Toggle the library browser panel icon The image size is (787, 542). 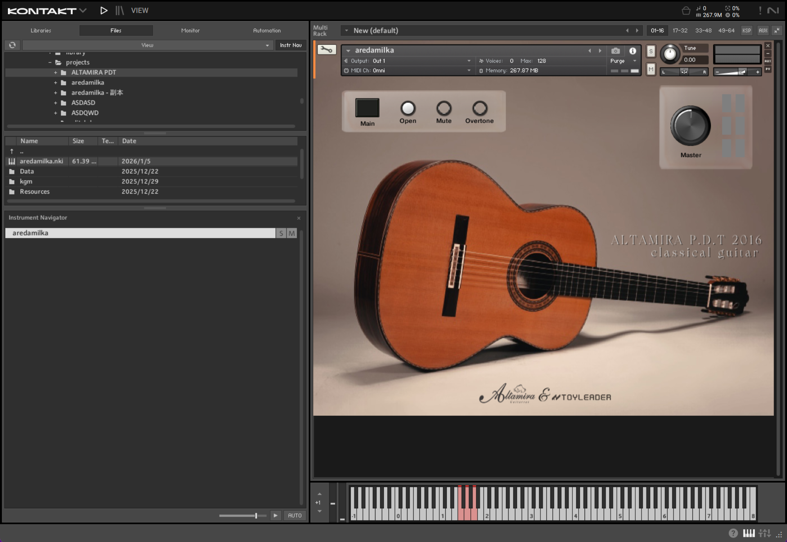pyautogui.click(x=119, y=11)
